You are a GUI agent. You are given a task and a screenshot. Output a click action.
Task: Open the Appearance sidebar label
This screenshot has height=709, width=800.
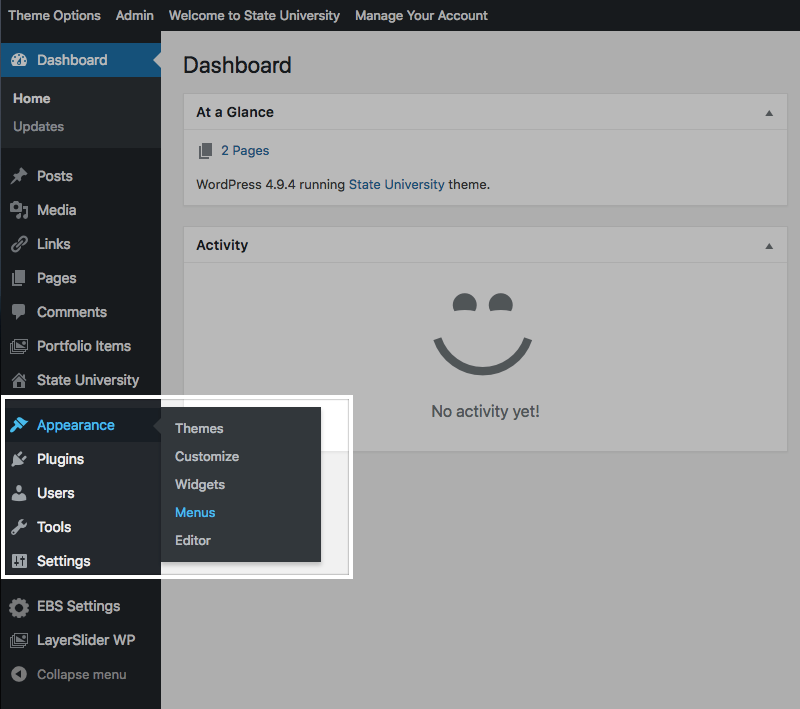(x=76, y=425)
